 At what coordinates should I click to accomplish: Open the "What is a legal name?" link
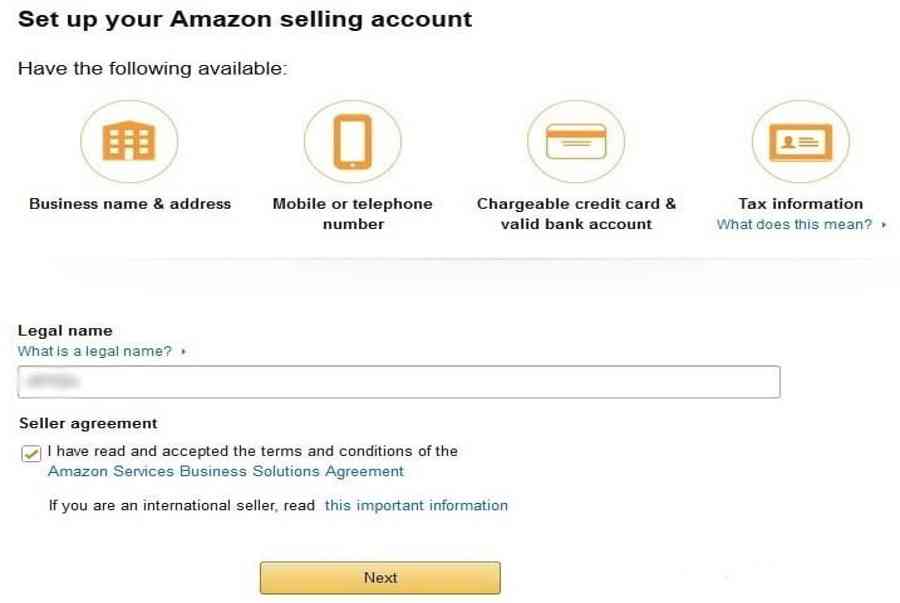pyautogui.click(x=95, y=352)
